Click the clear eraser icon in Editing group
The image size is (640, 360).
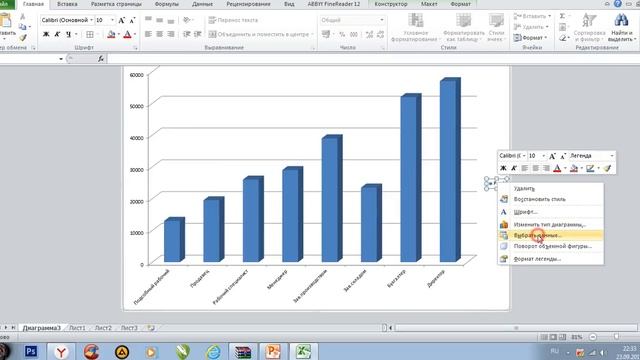click(x=563, y=38)
